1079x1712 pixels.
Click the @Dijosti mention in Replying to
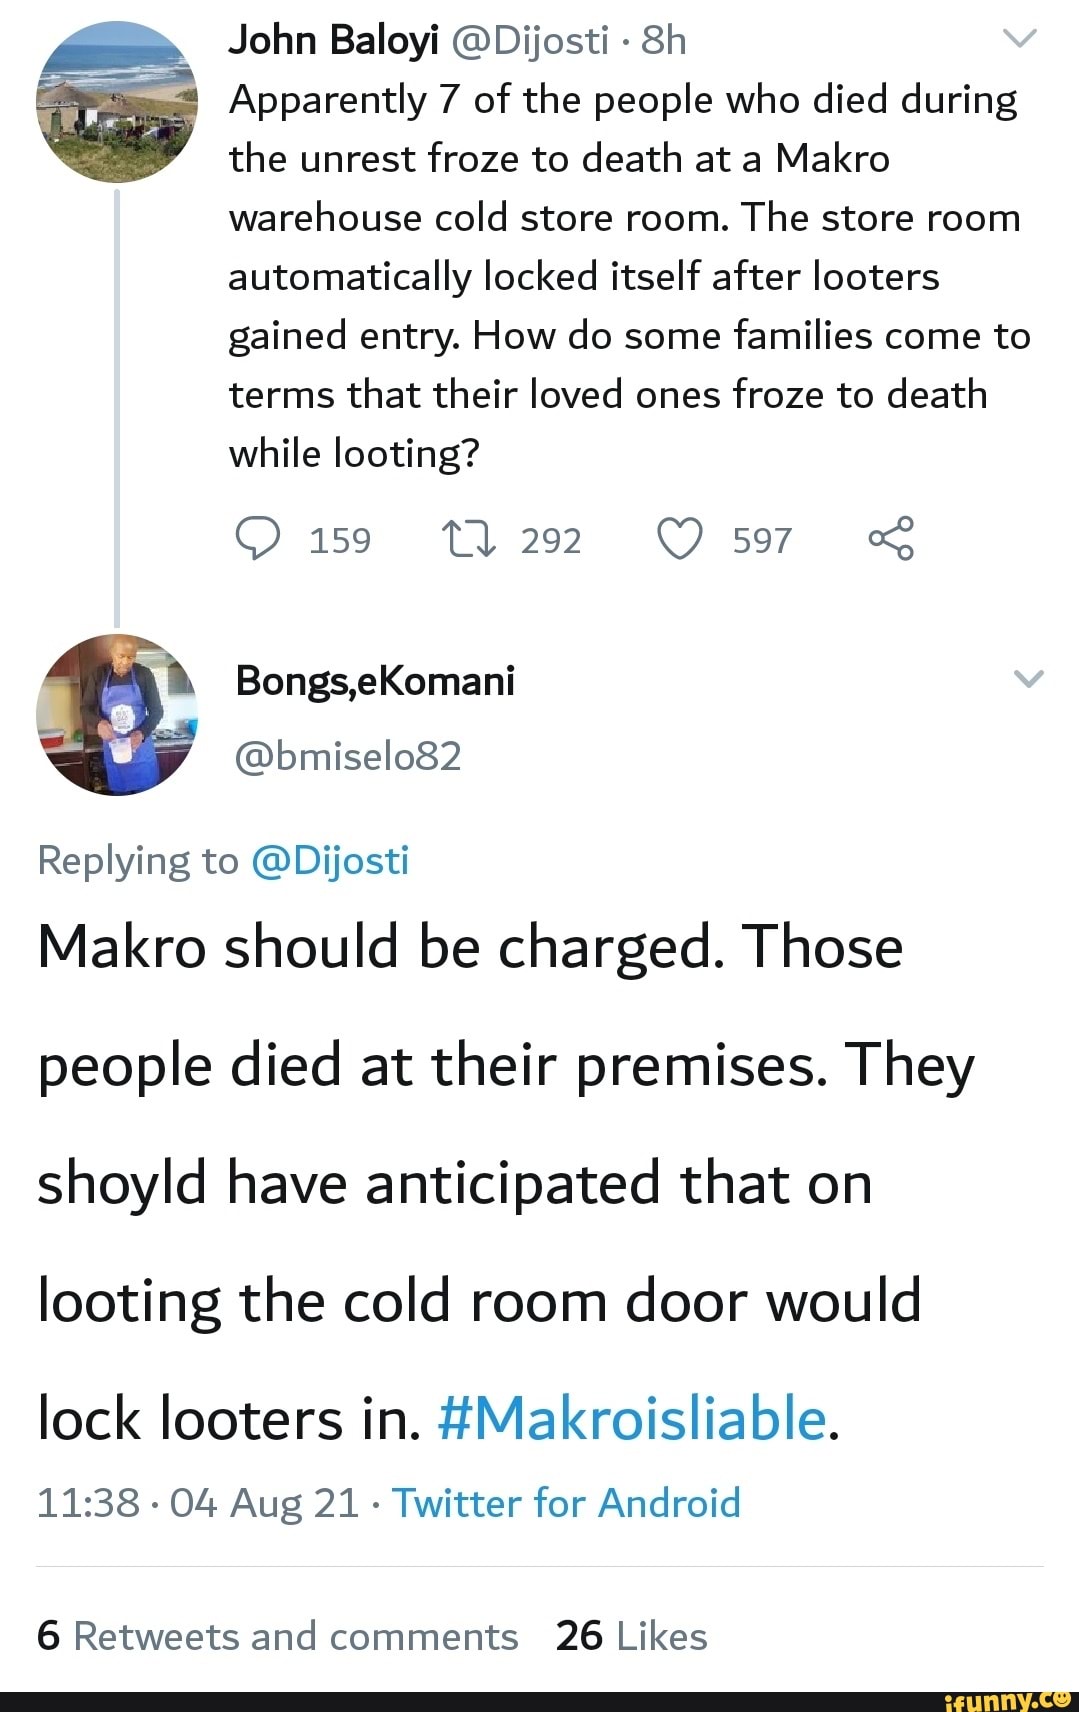pos(331,860)
